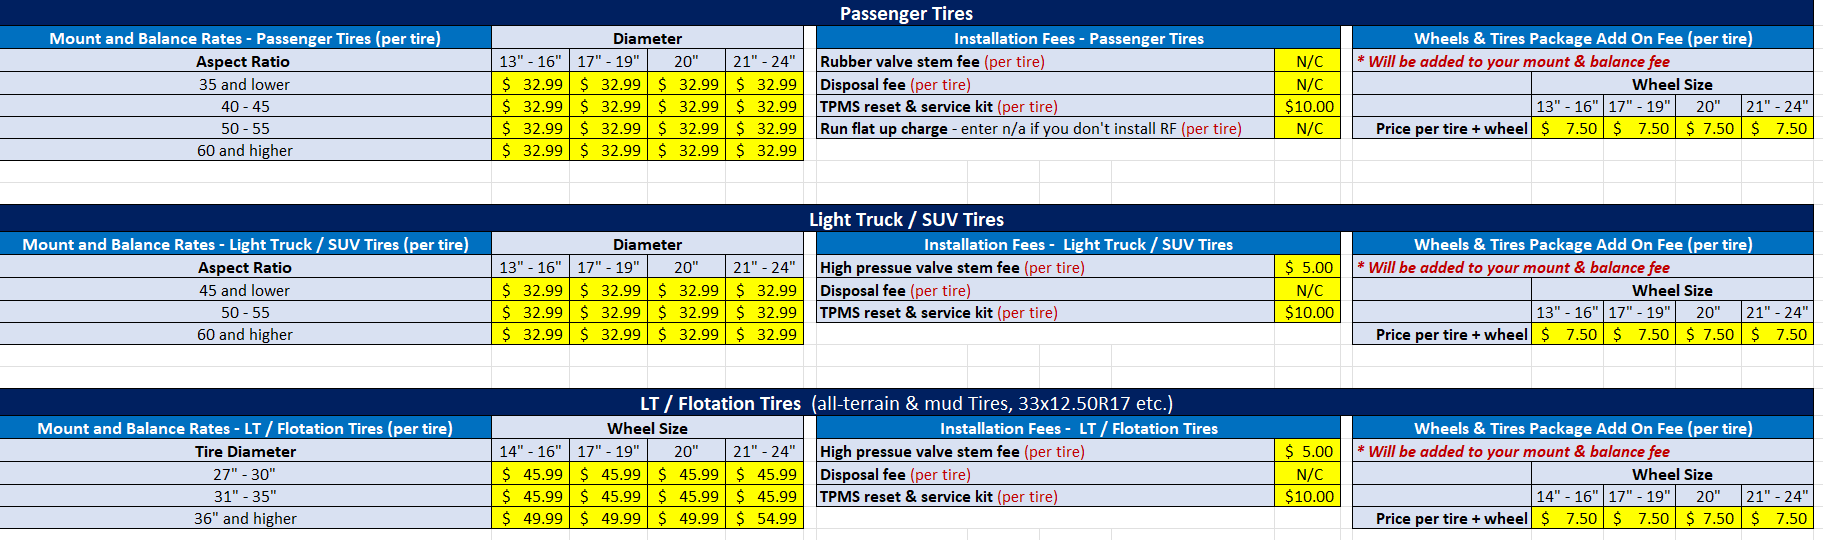Click the N/C value for Rubber valve stem fee
The image size is (1823, 540).
[x=1308, y=61]
